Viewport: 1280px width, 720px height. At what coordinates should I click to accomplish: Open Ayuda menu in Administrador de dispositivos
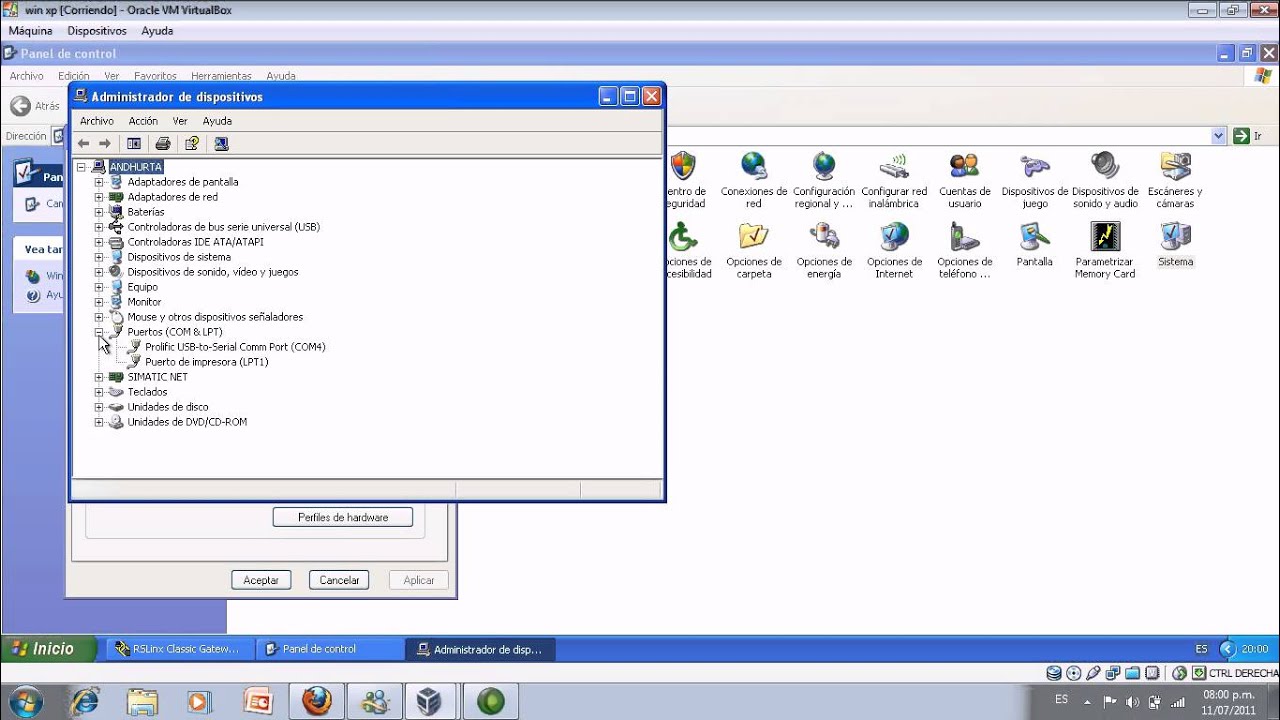point(217,121)
